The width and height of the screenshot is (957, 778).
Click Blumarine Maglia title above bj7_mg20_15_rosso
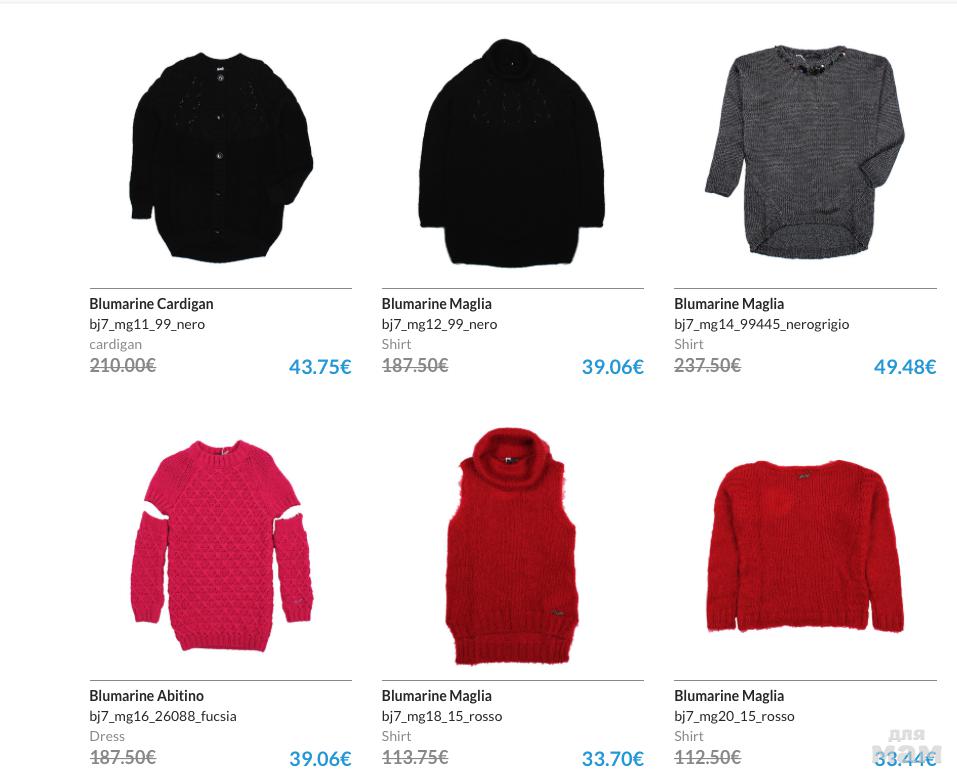coord(729,696)
